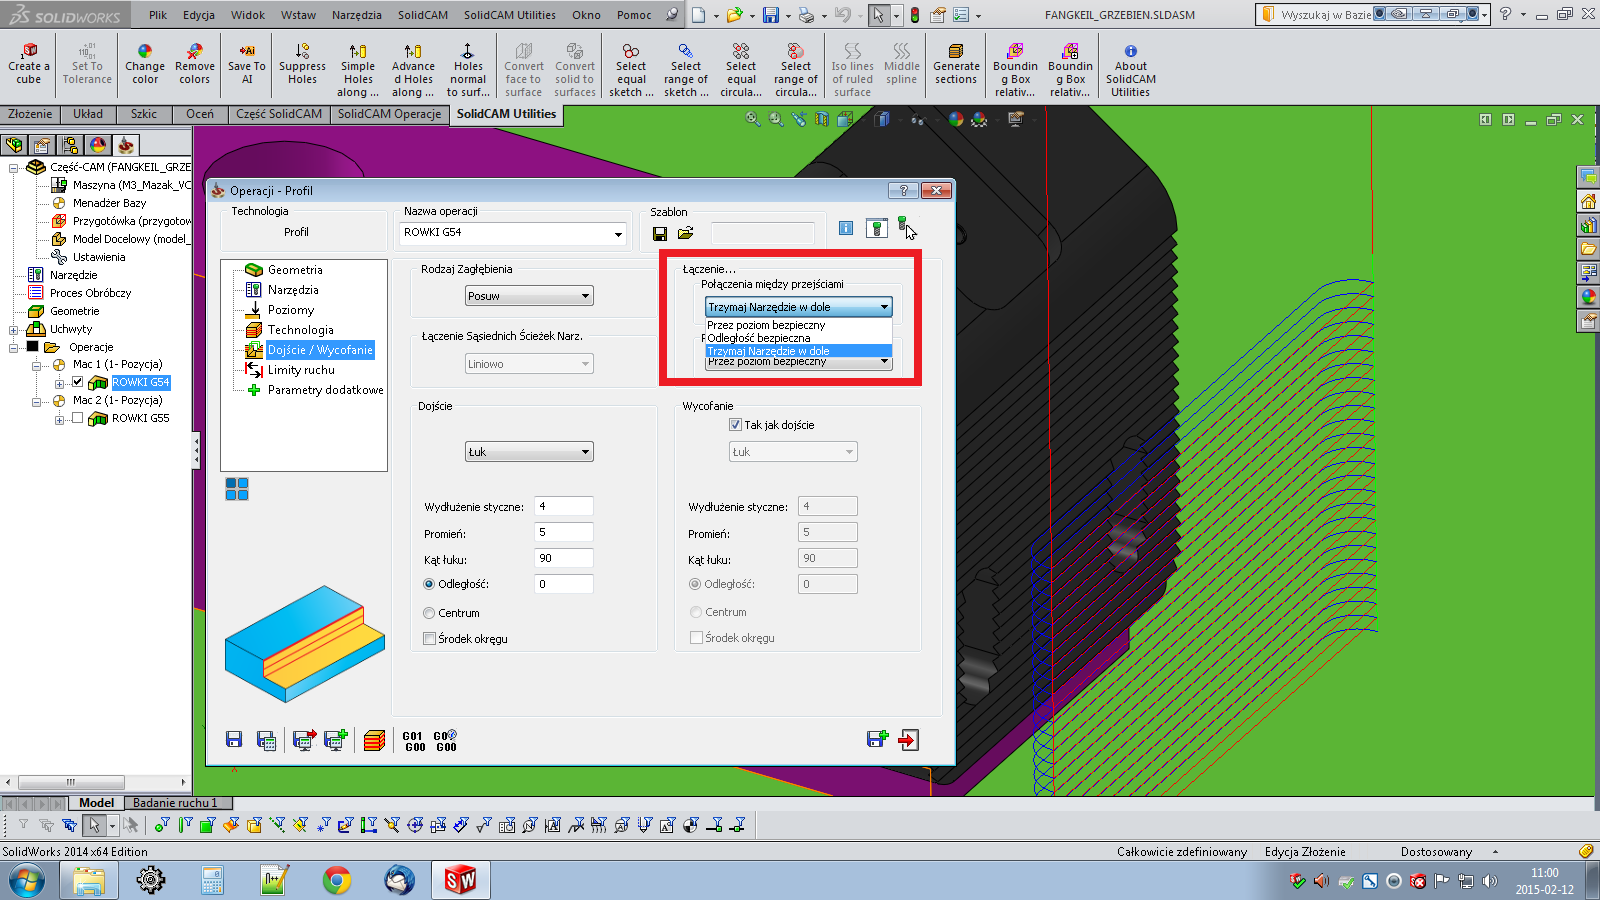Collapse the Mac 1 (1- Pozycja) node
This screenshot has width=1600, height=900.
point(36,365)
